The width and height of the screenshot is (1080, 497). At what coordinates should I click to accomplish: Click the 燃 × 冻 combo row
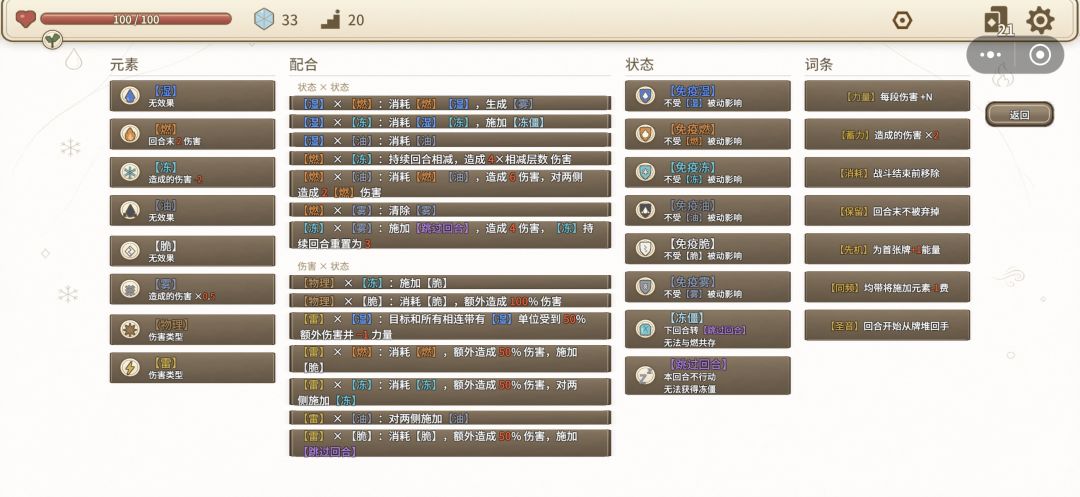pyautogui.click(x=450, y=158)
